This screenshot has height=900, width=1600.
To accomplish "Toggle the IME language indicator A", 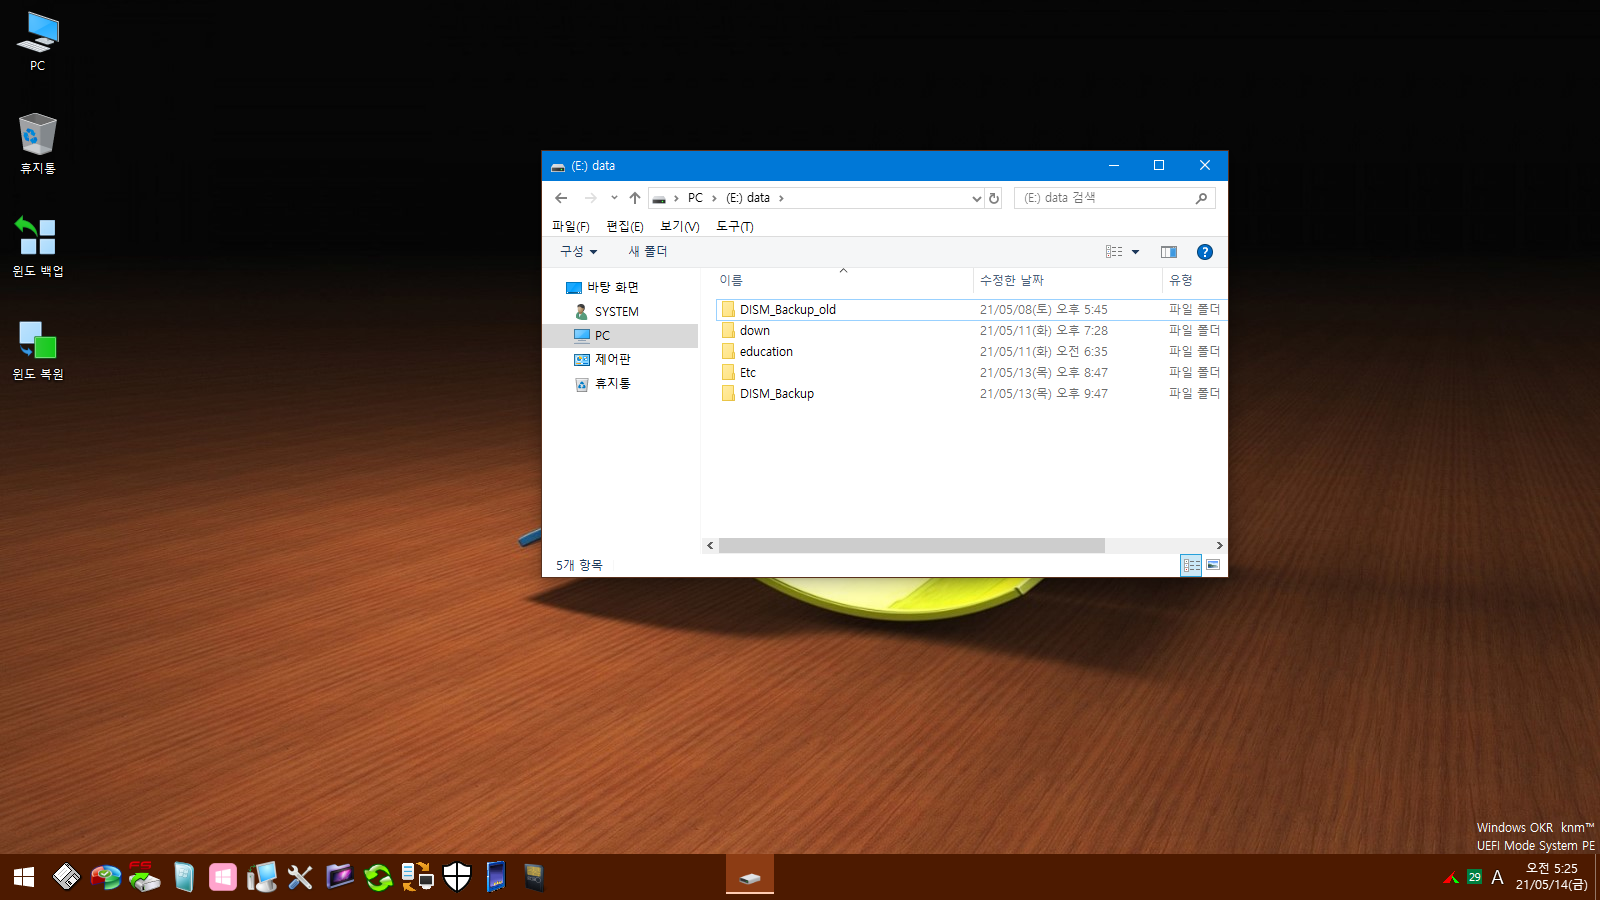I will [x=1497, y=877].
